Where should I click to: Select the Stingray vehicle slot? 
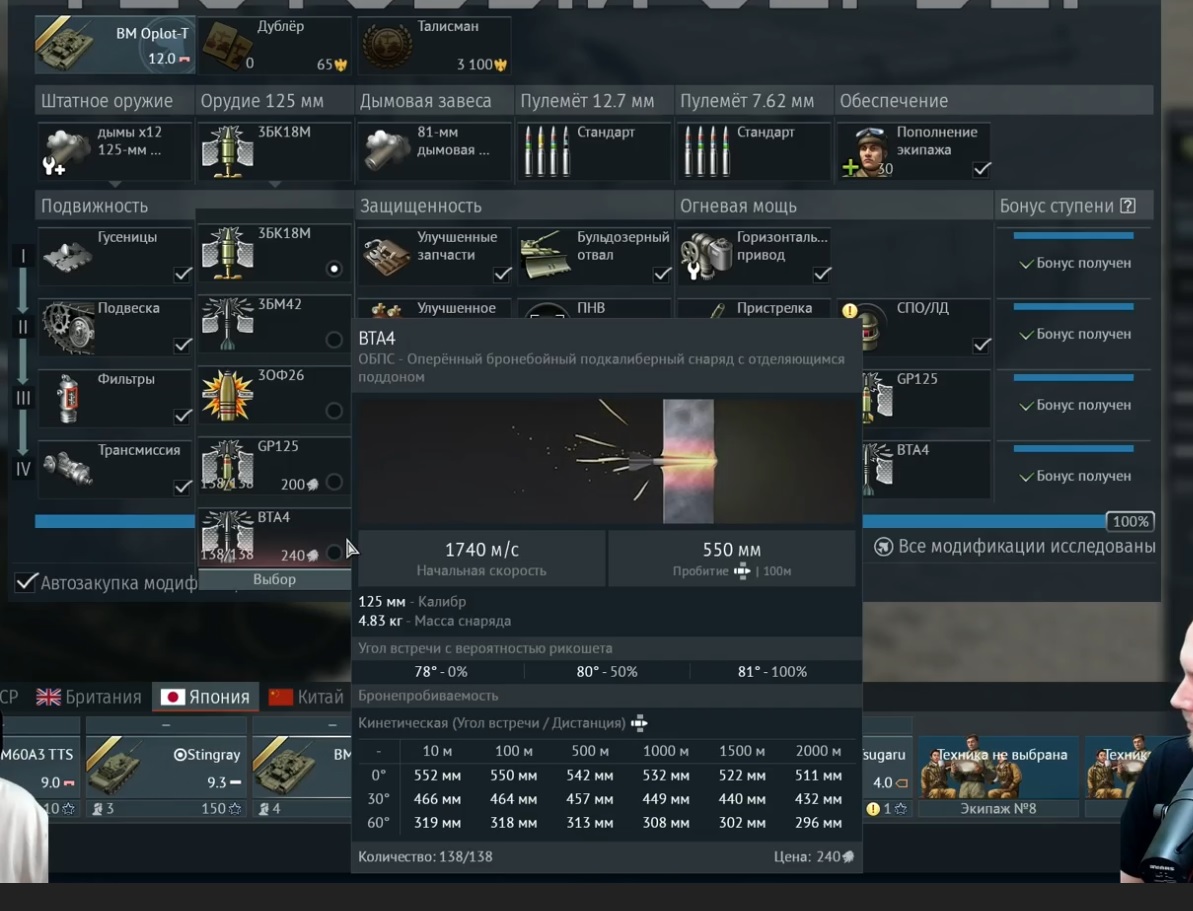pos(165,769)
